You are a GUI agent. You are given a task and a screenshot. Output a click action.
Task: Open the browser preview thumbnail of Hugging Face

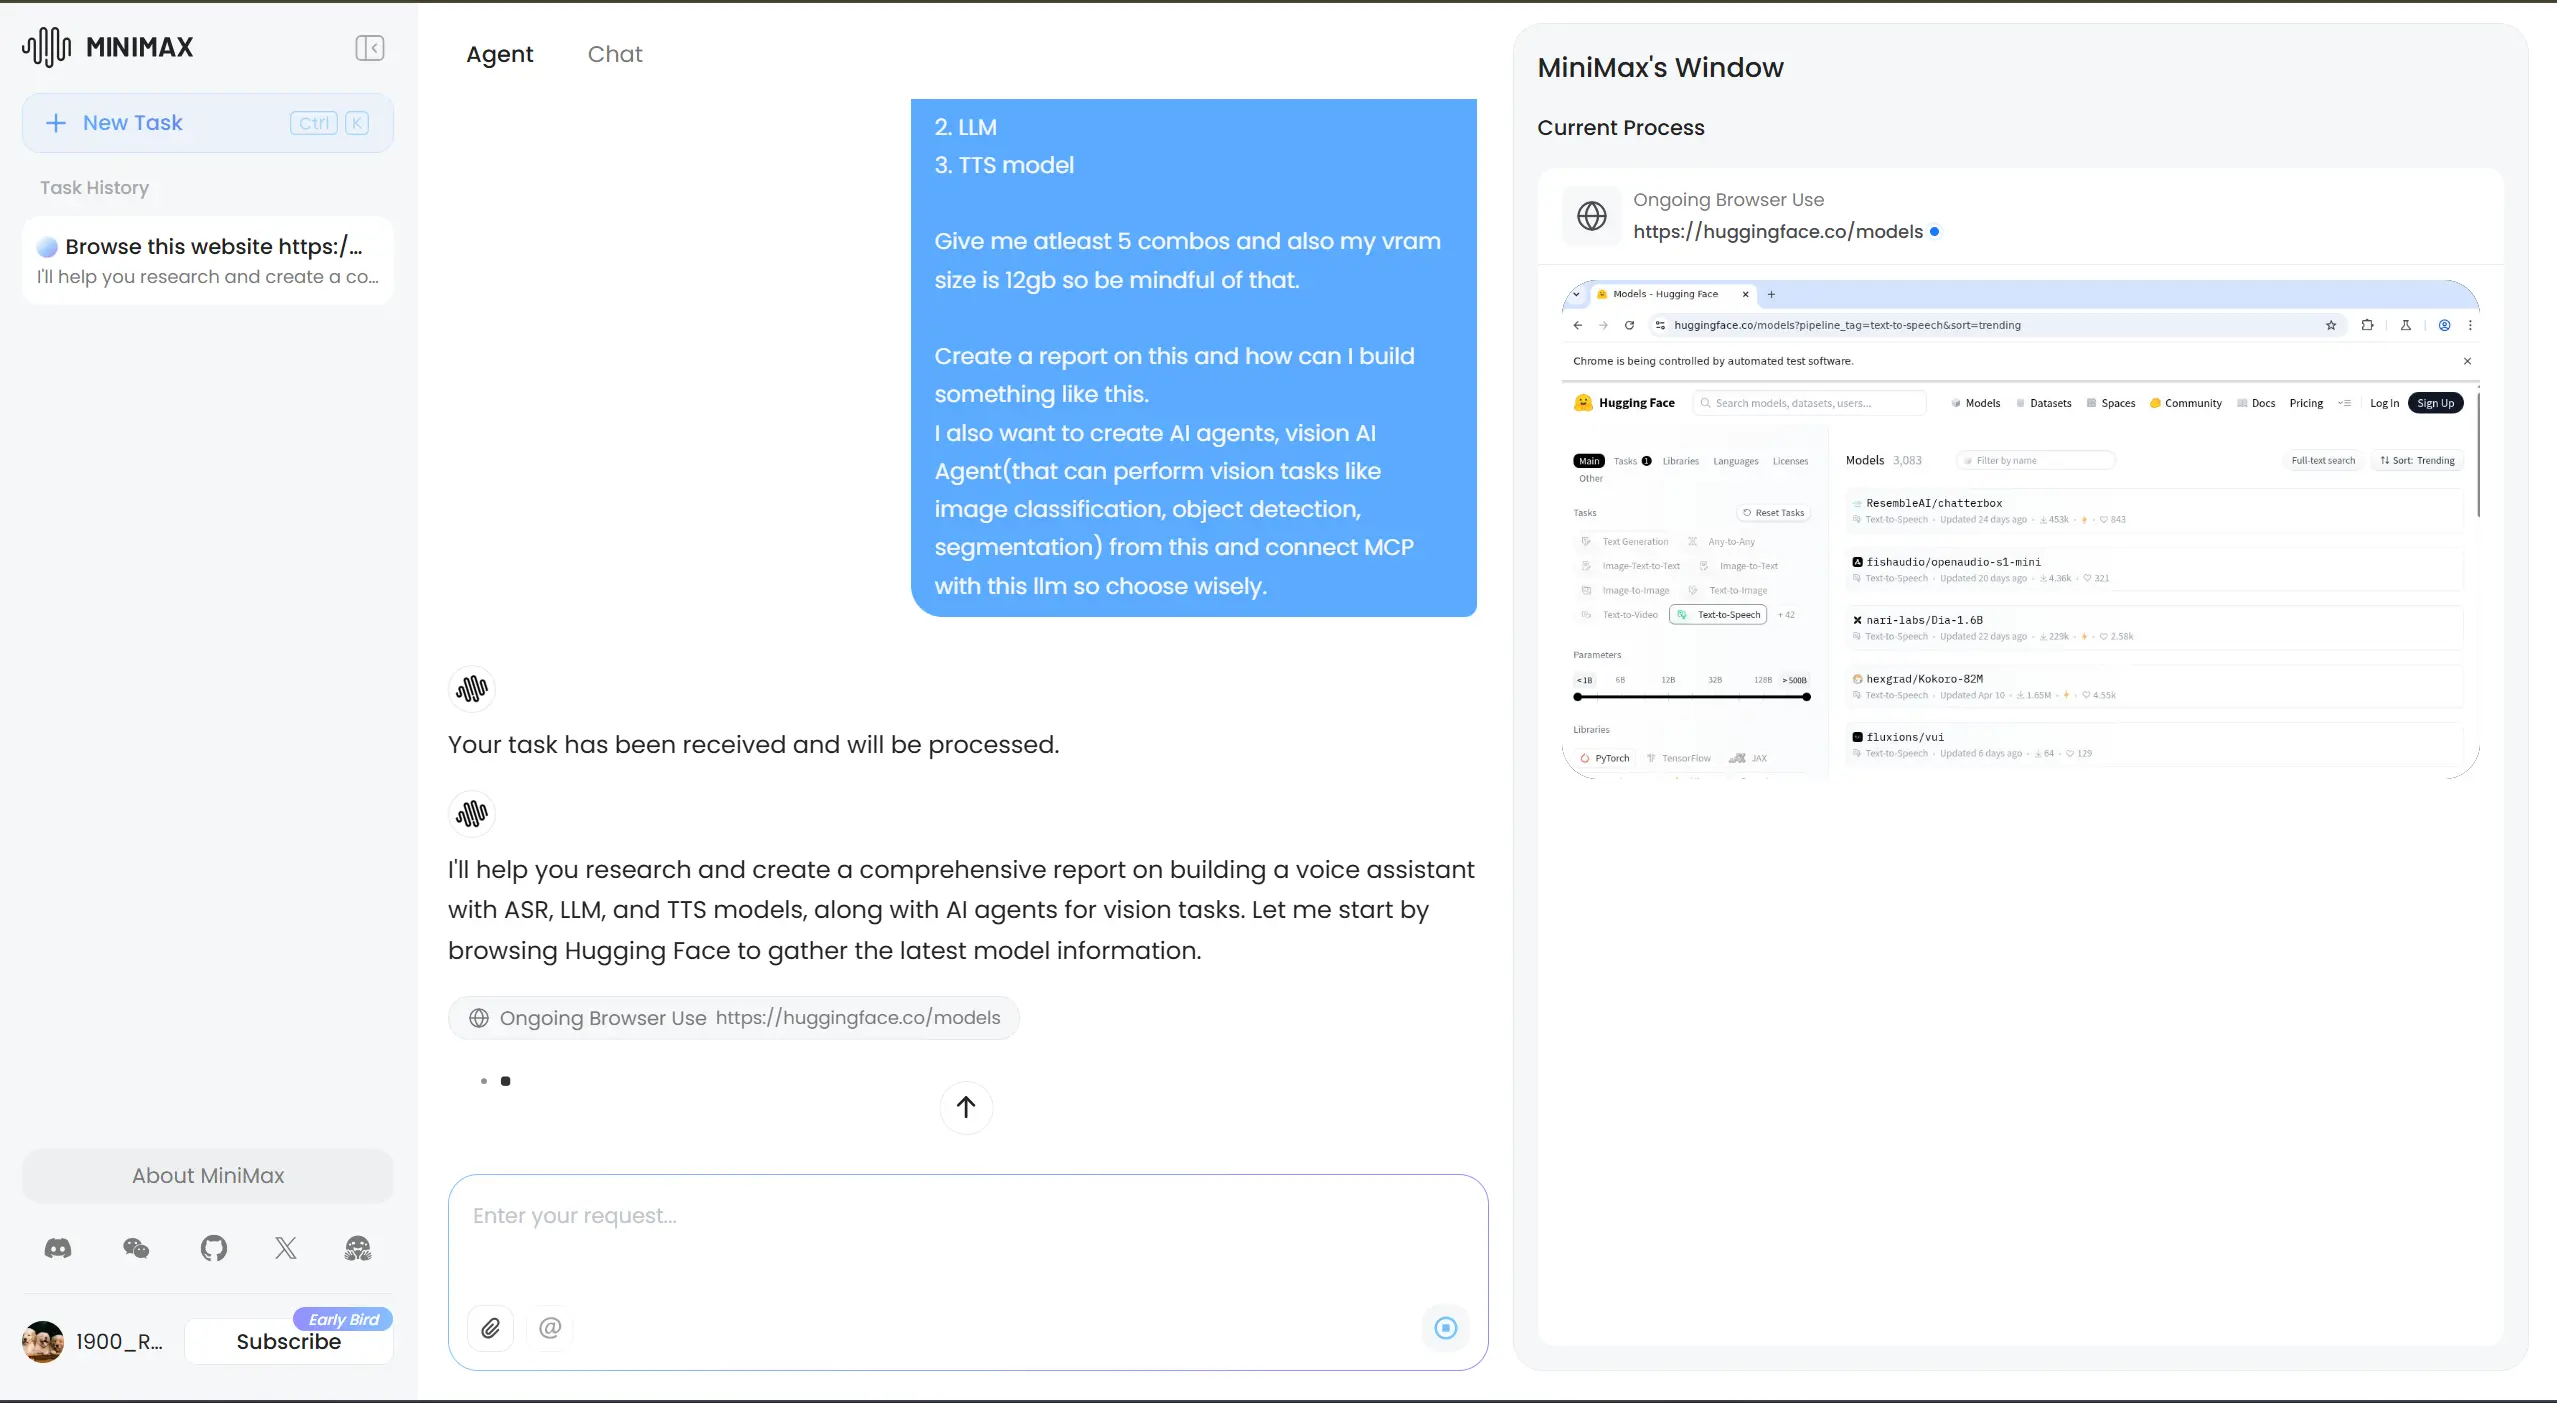(x=2019, y=528)
